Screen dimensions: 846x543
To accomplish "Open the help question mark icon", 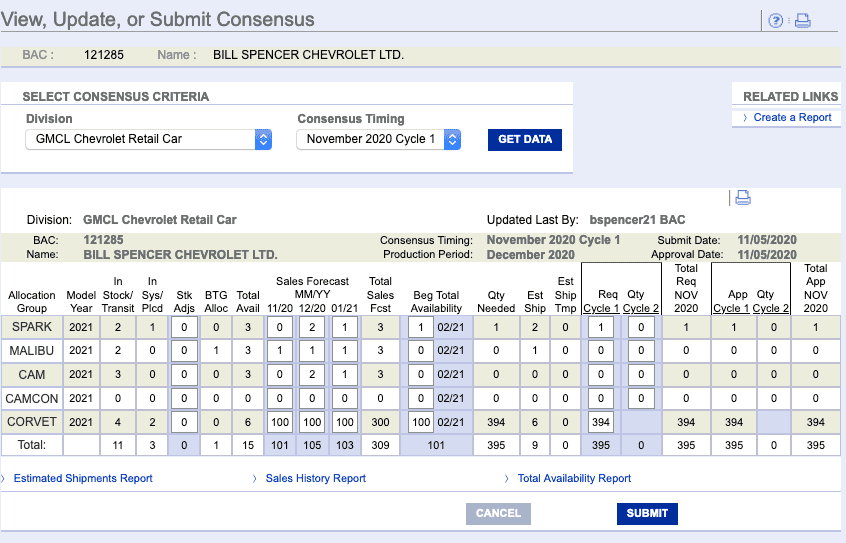I will (x=775, y=21).
